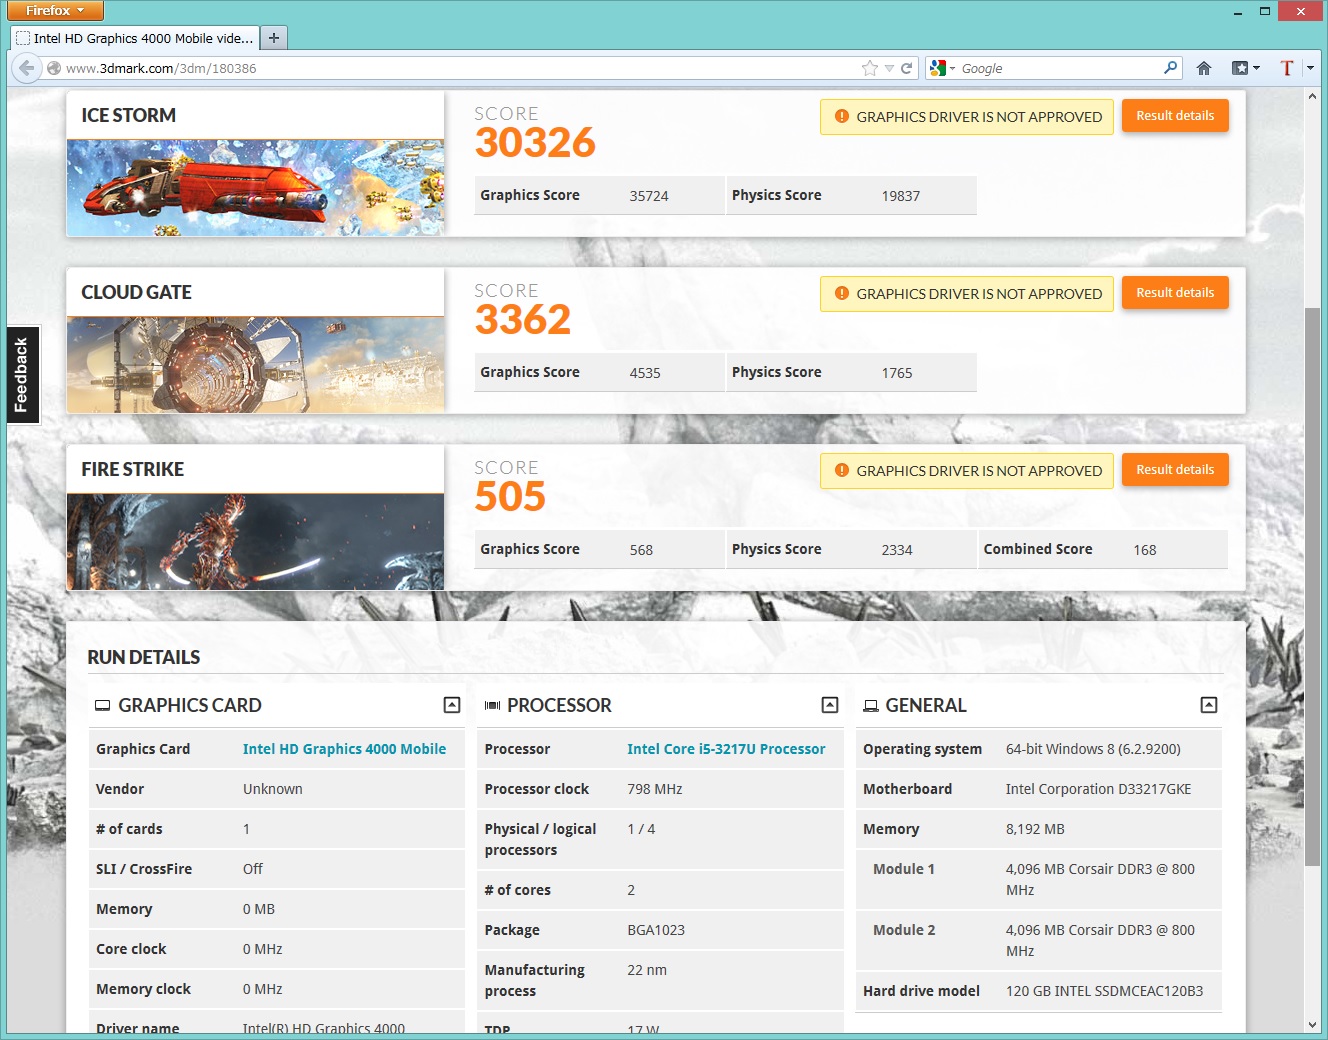Open Result details for Fire Strike
This screenshot has width=1328, height=1040.
click(x=1175, y=470)
